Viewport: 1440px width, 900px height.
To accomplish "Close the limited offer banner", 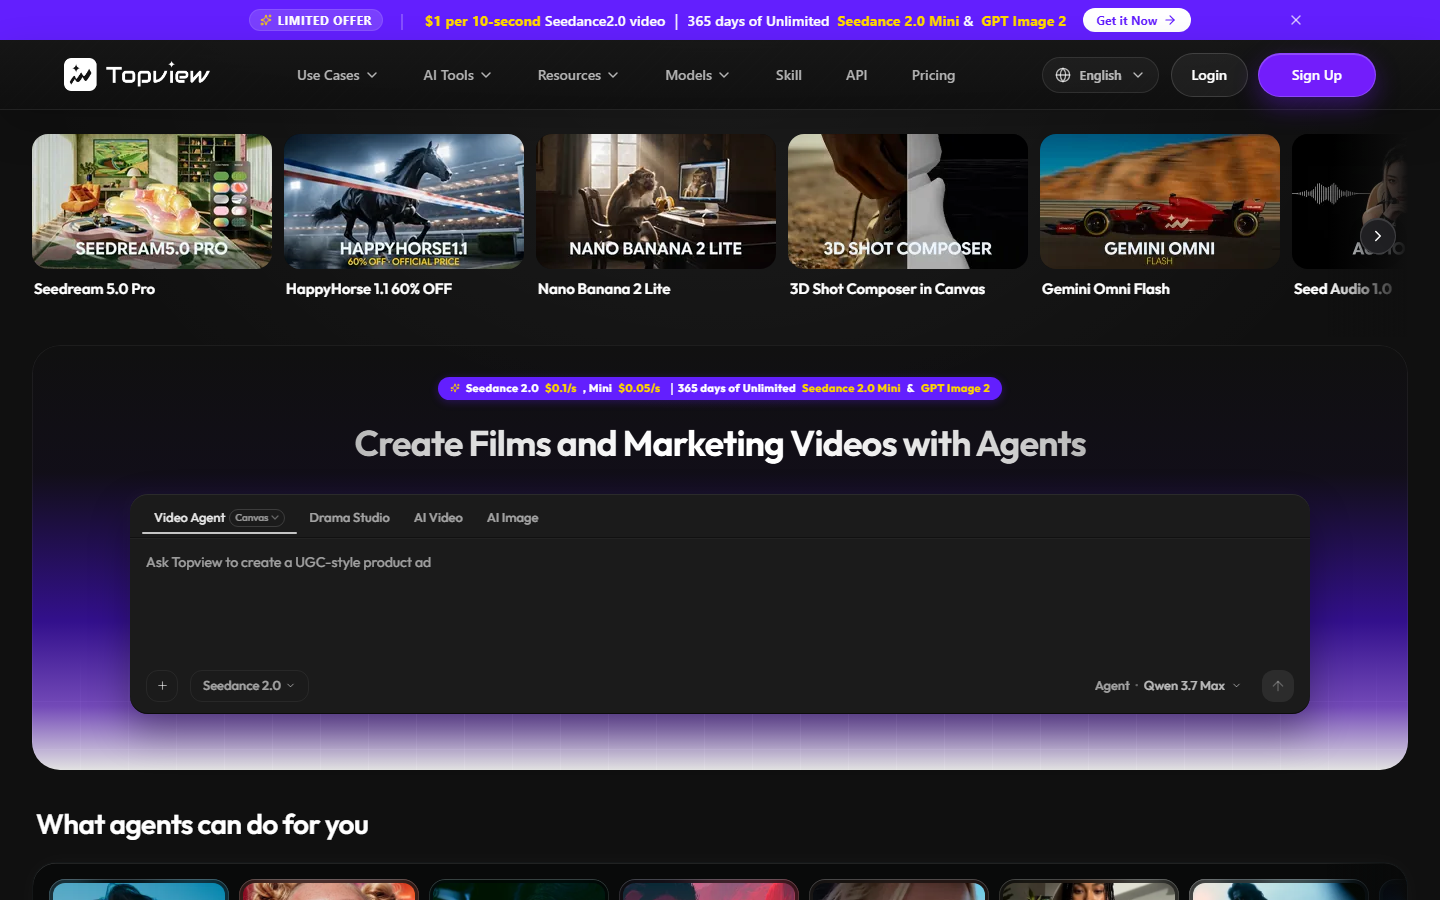I will (1296, 20).
